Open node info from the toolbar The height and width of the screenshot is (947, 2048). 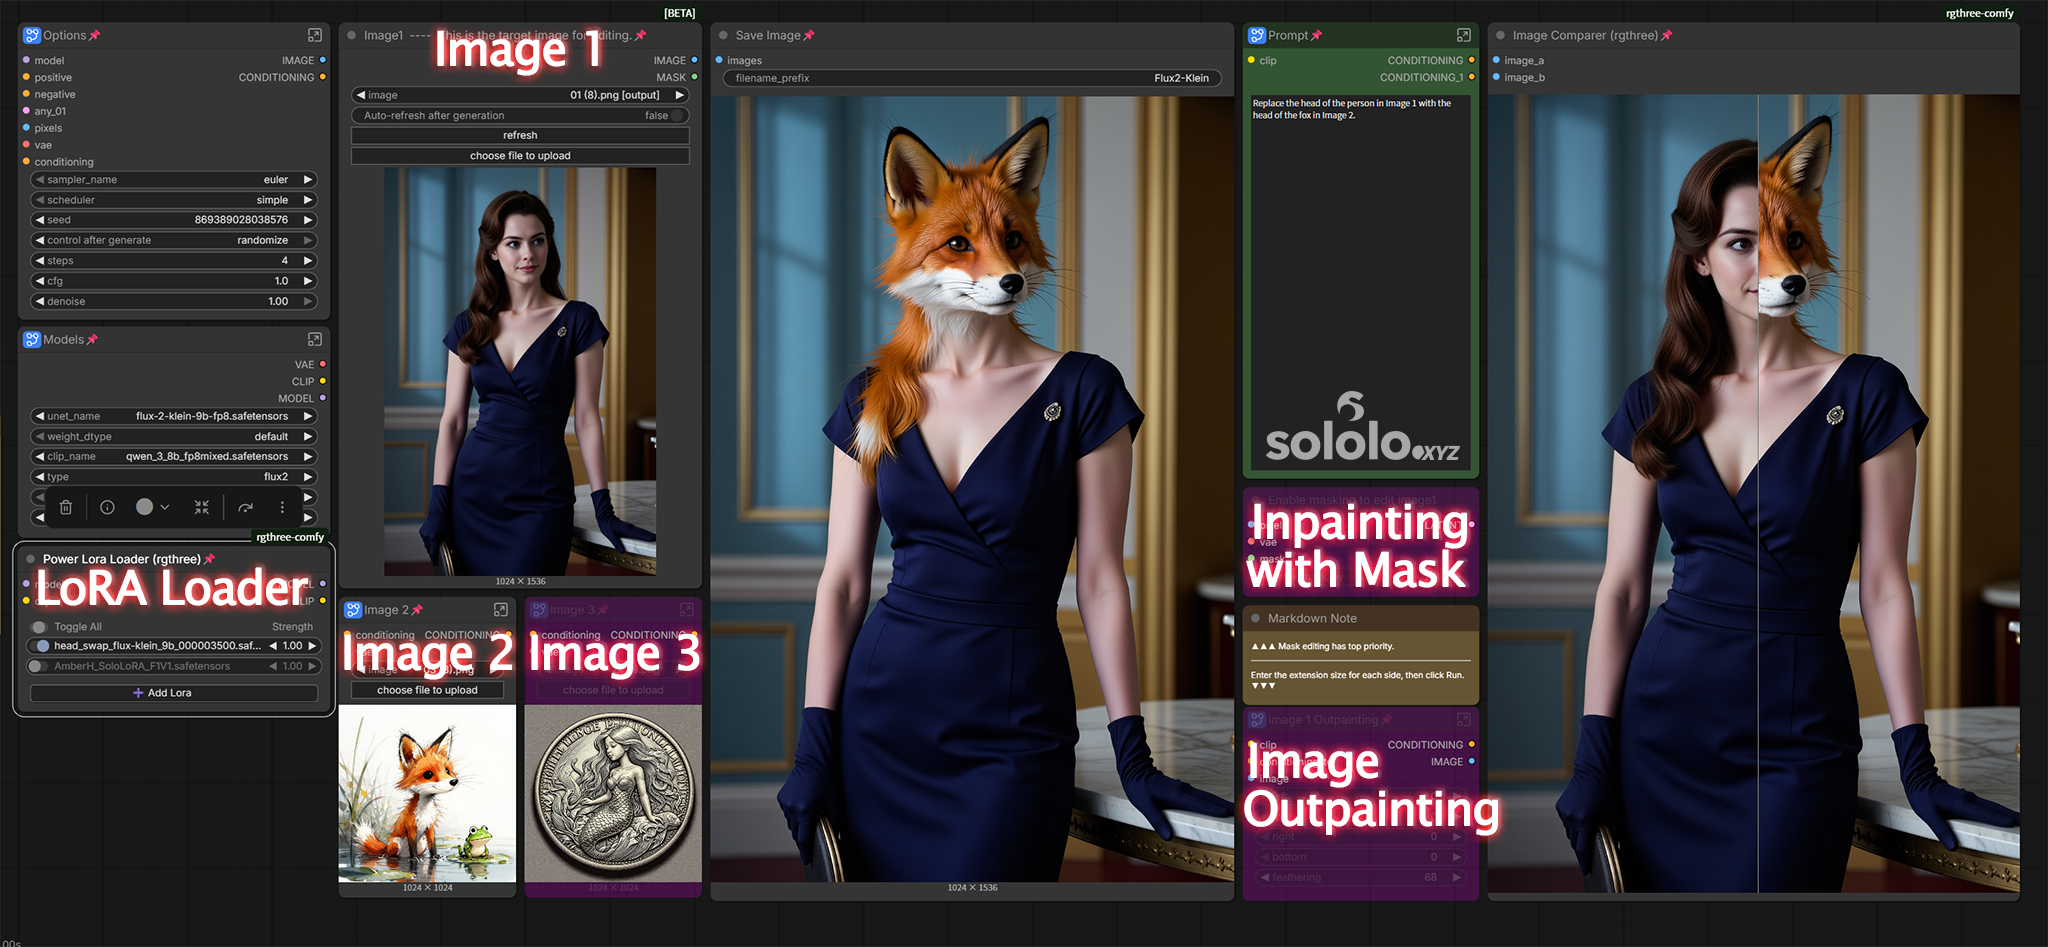107,507
